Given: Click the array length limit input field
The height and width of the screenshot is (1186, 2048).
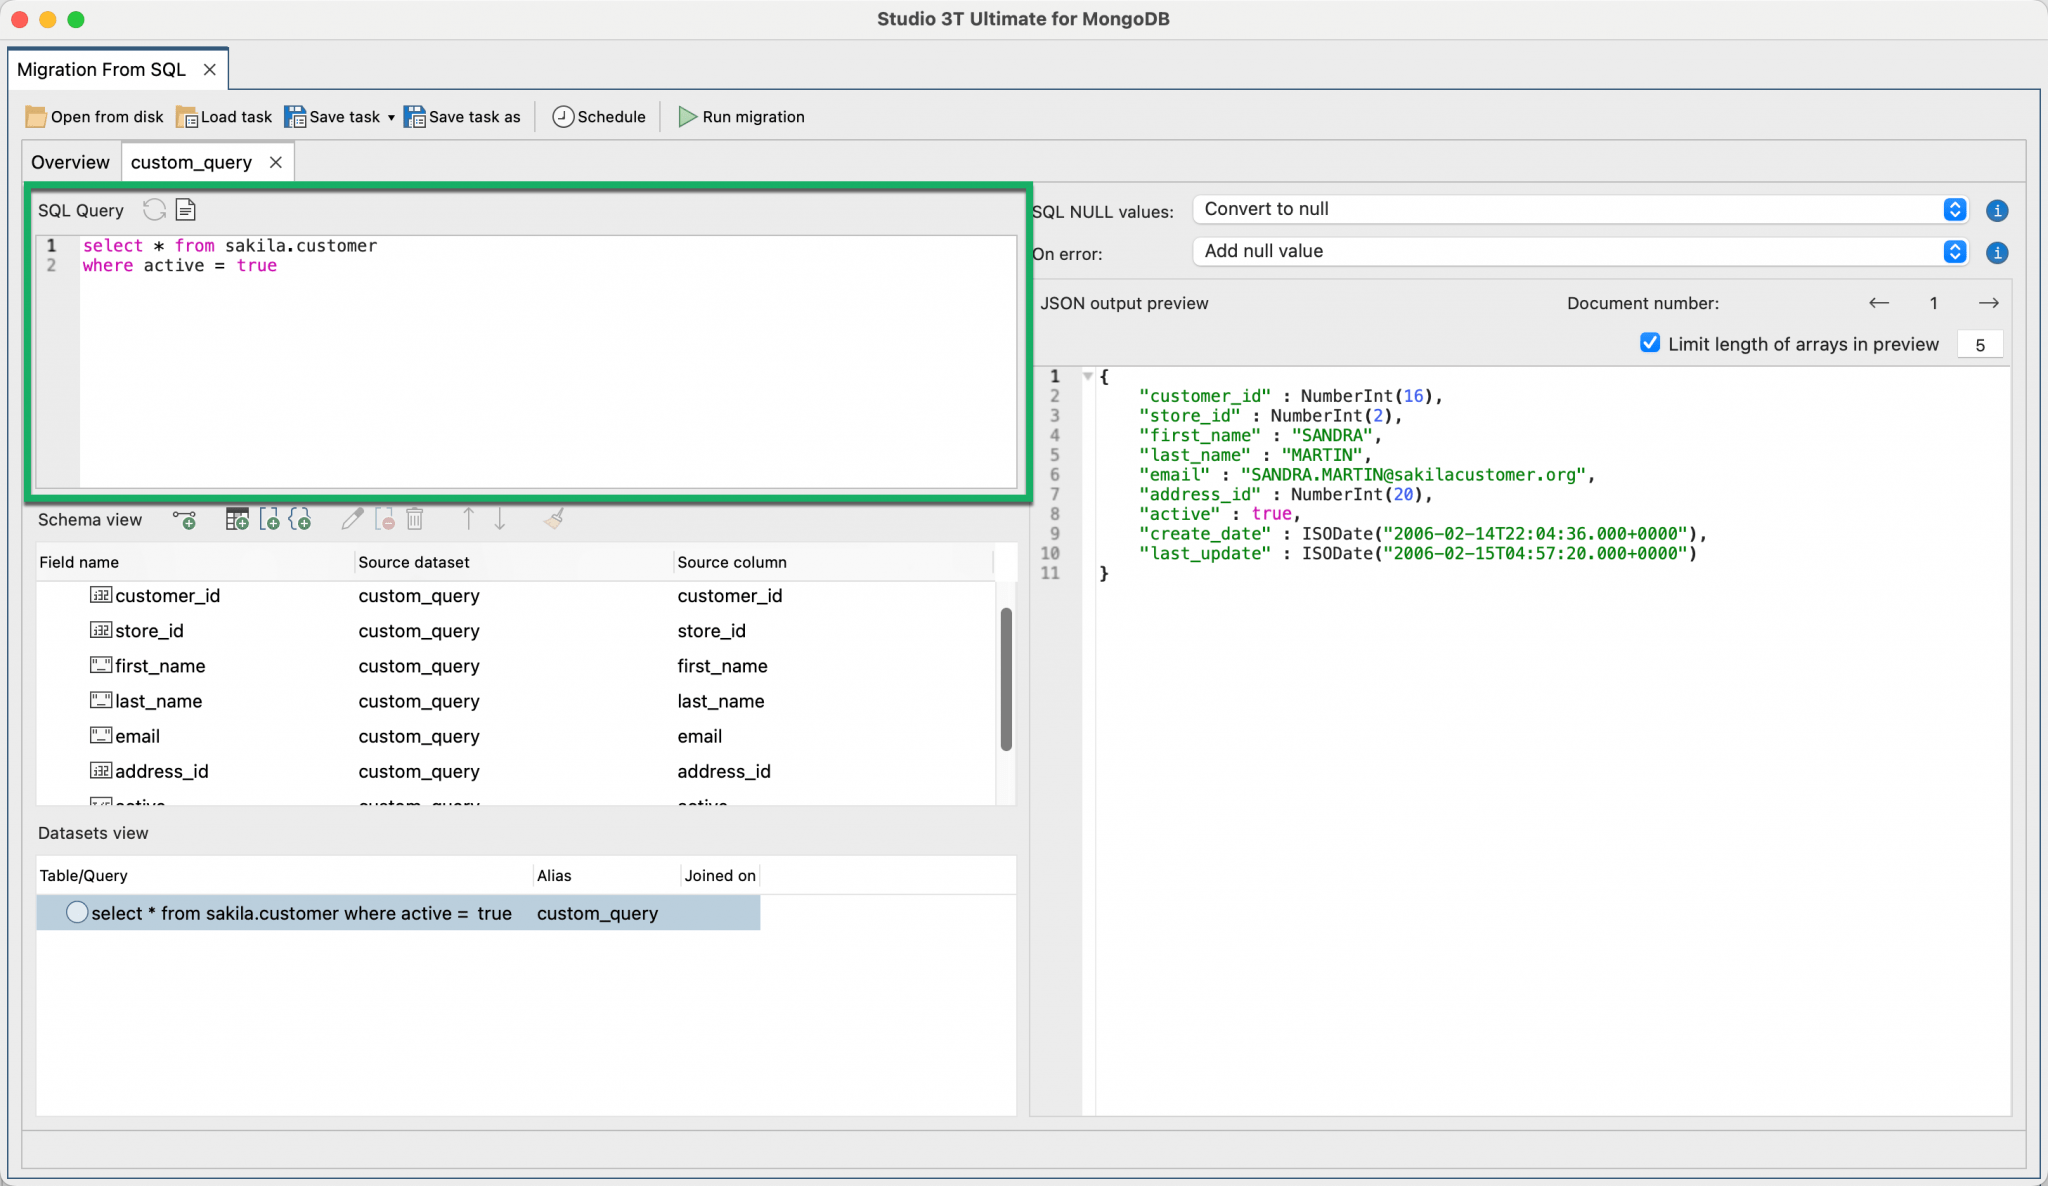Looking at the screenshot, I should click(1979, 345).
